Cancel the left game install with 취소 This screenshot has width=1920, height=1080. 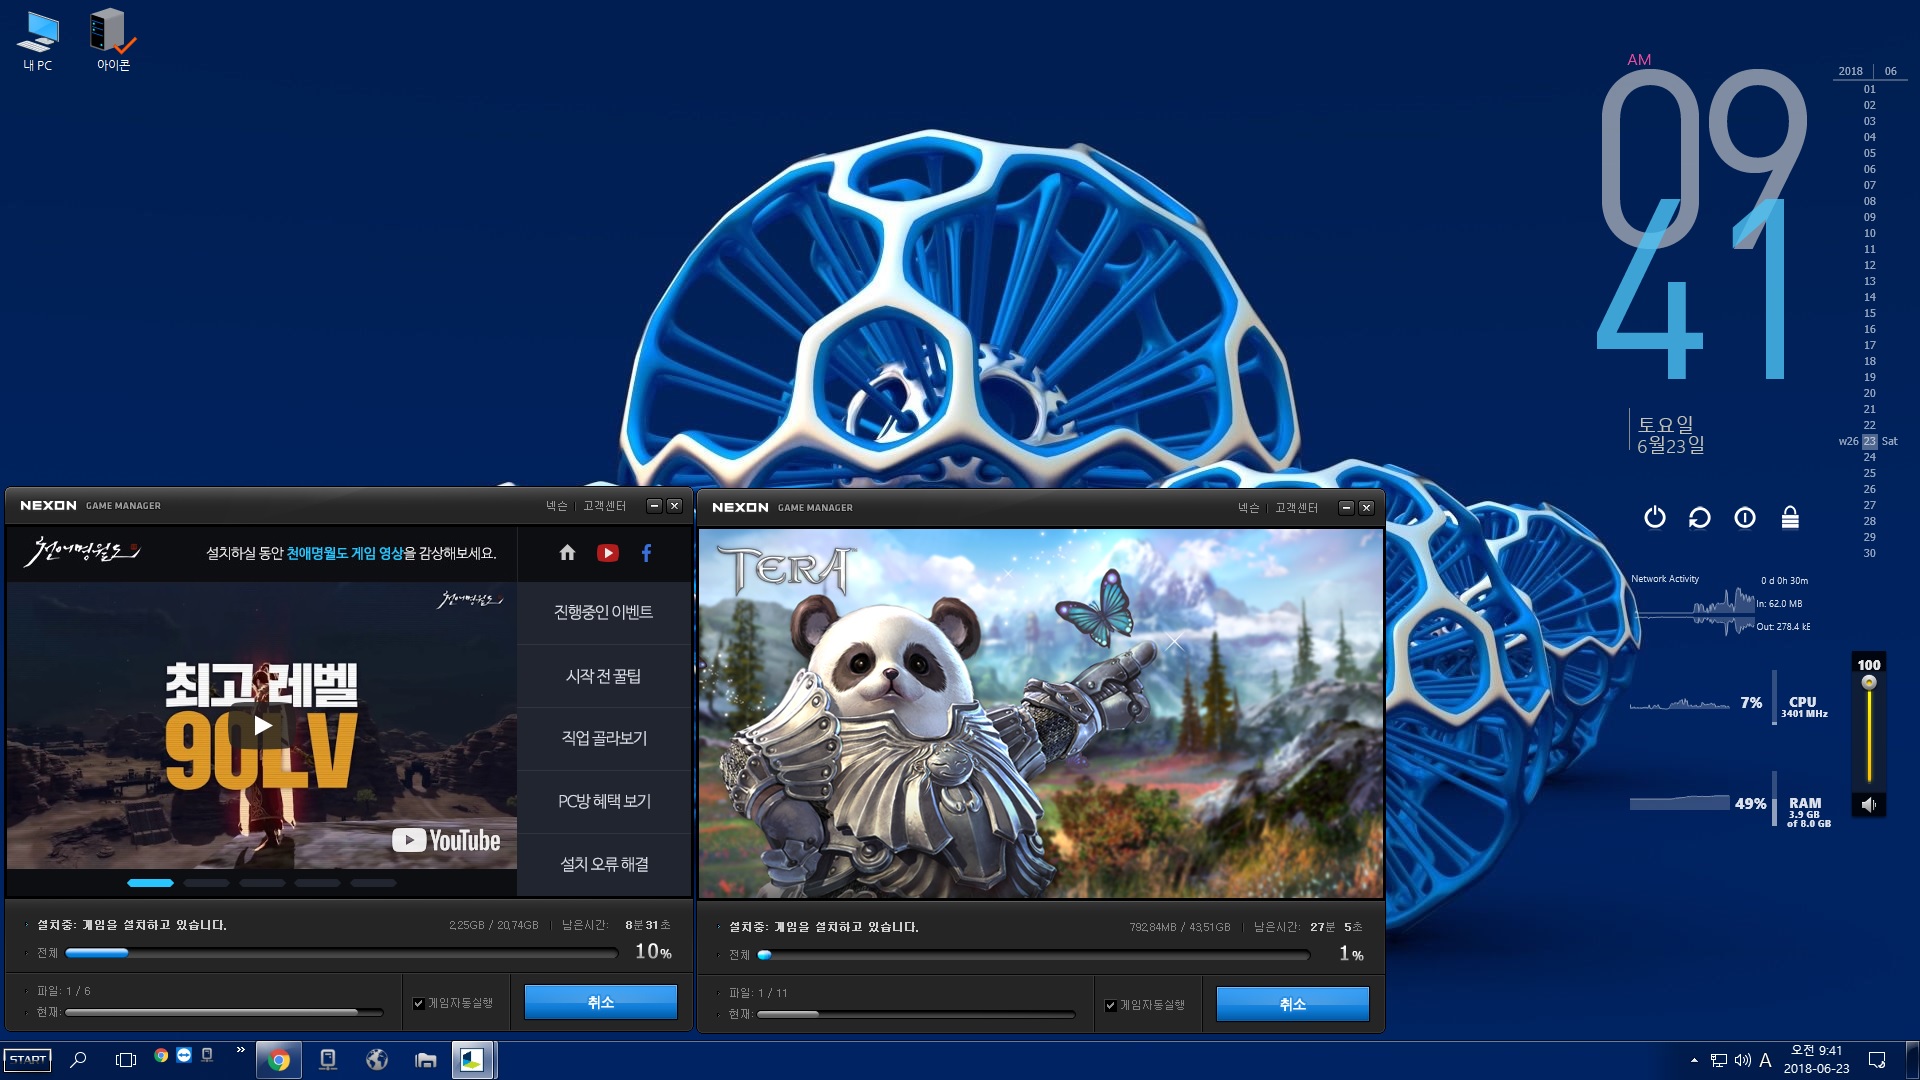601,1002
